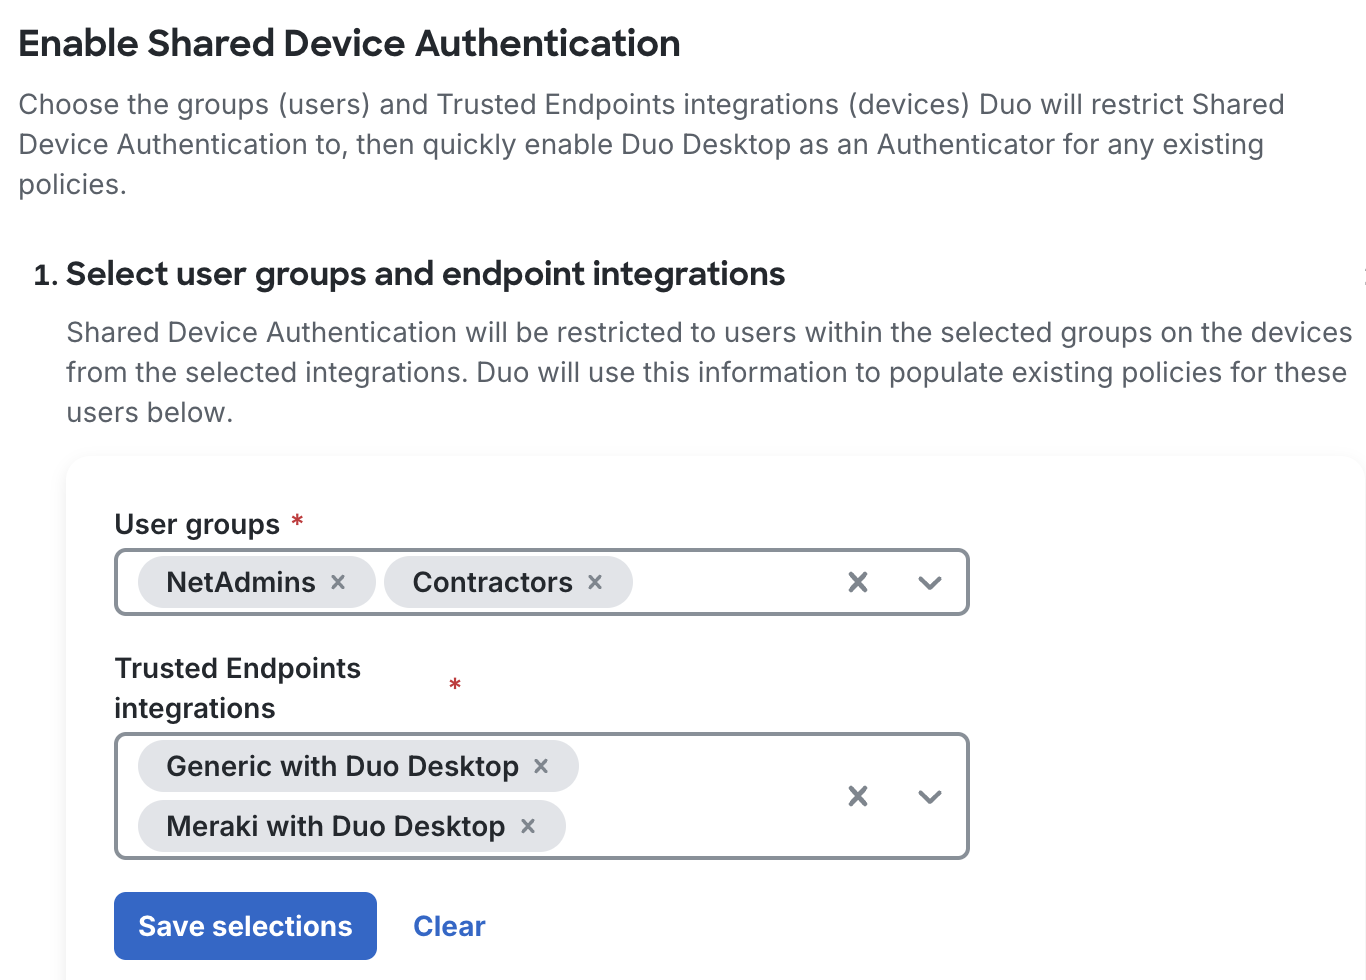The image size is (1366, 980).
Task: Remove Generic with Duo Desktop chip
Action: coord(541,766)
